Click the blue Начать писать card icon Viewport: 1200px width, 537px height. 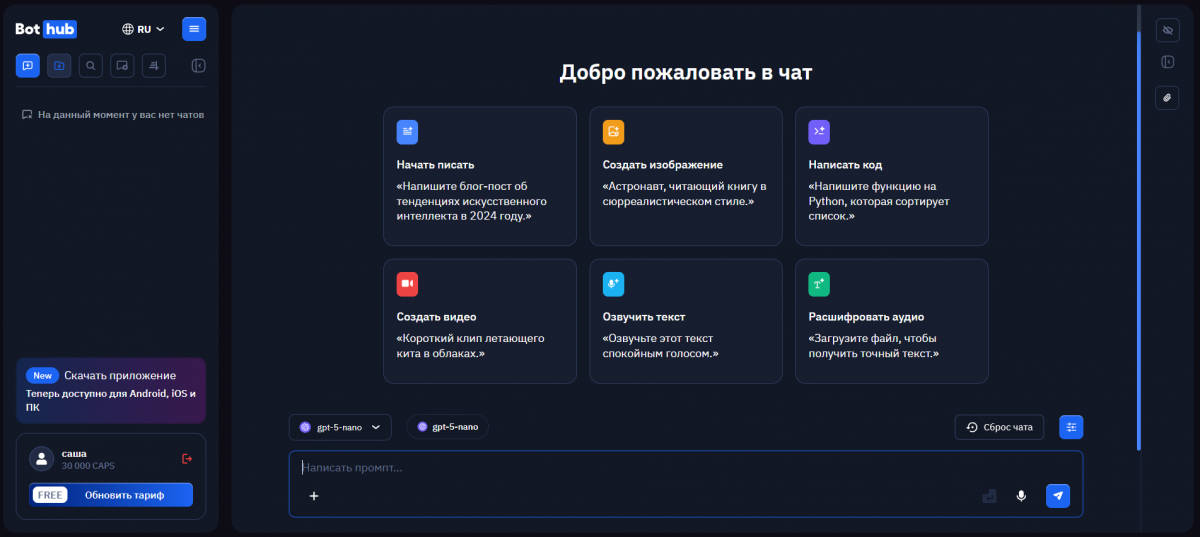click(407, 132)
